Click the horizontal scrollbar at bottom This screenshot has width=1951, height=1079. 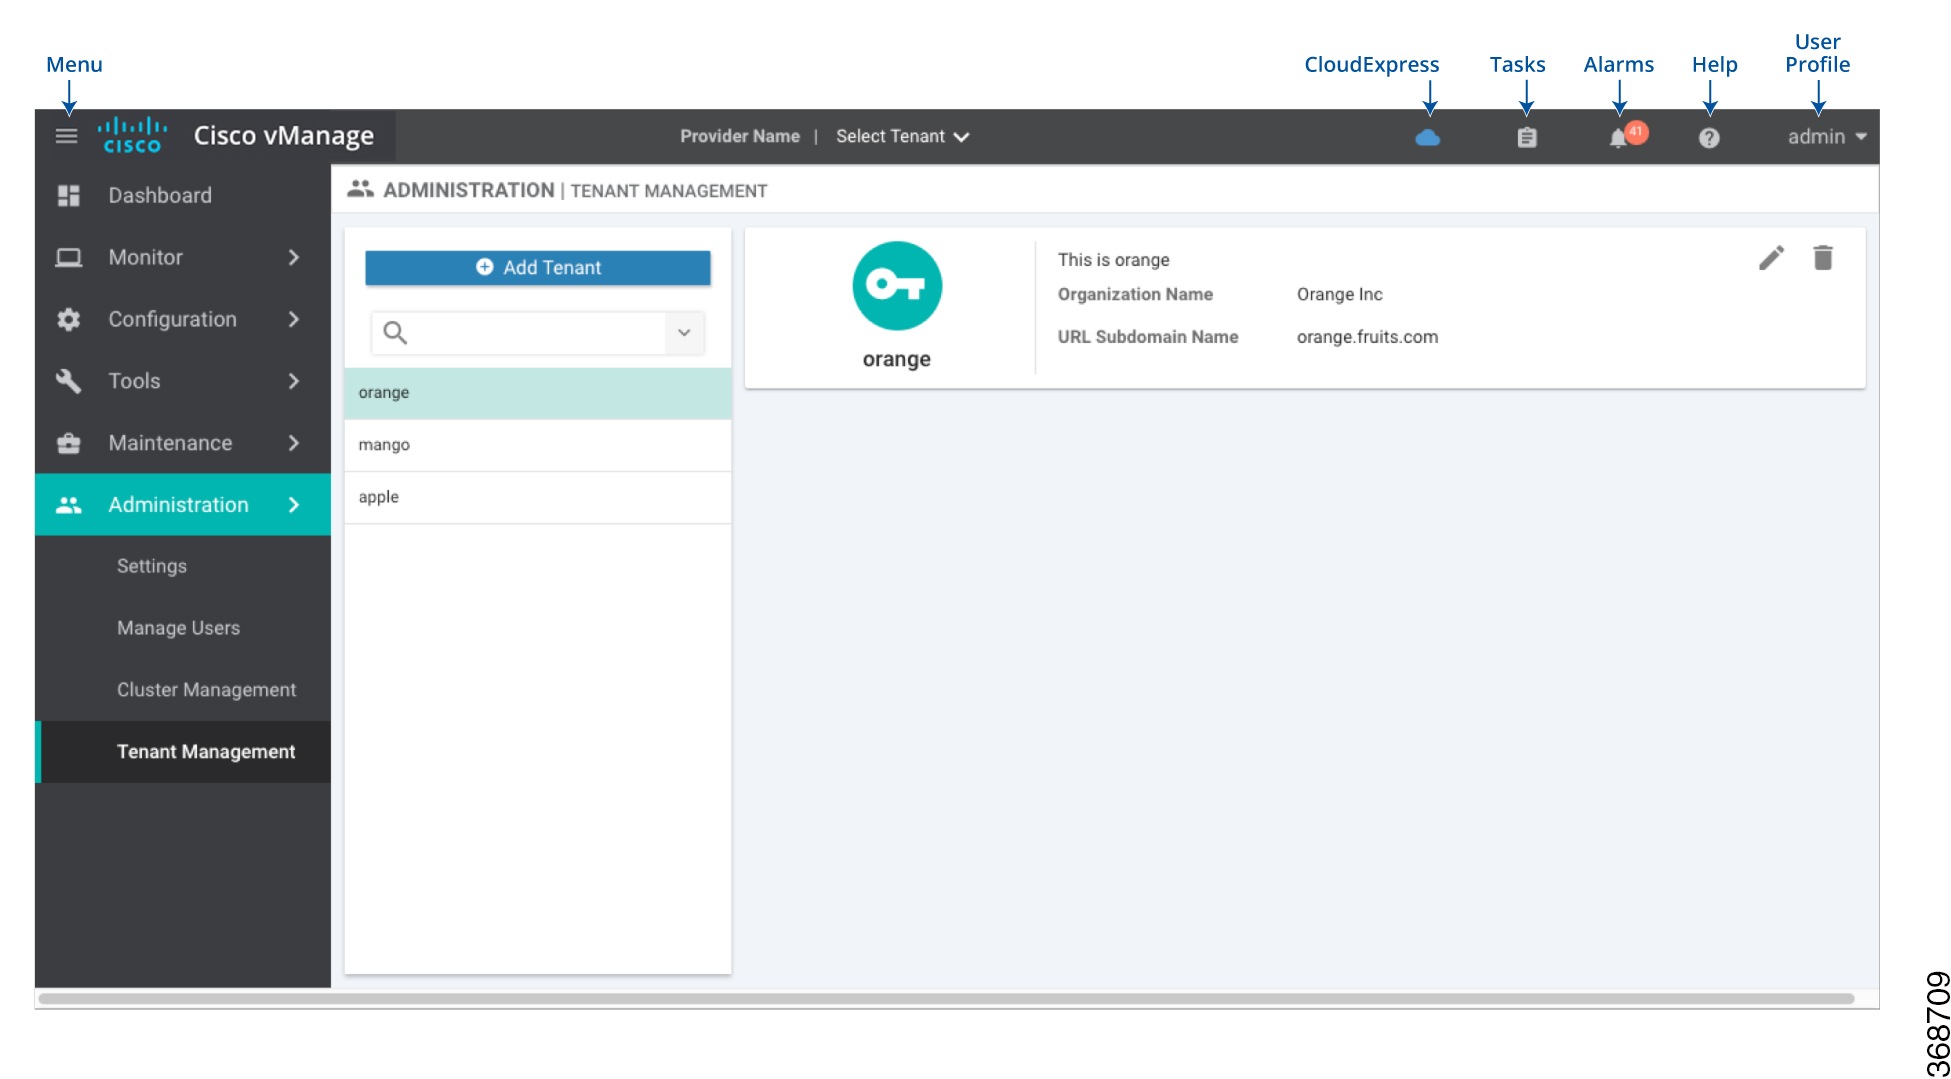(x=946, y=998)
